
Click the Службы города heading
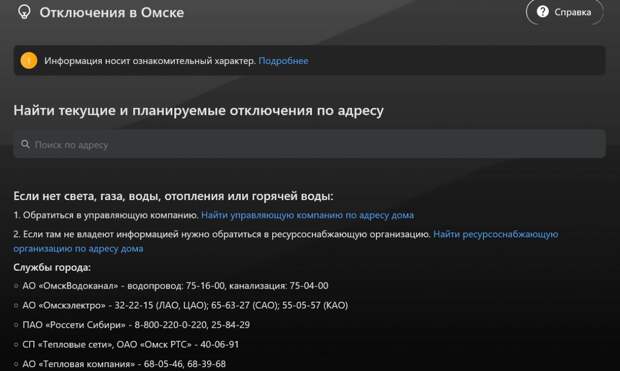coord(52,267)
